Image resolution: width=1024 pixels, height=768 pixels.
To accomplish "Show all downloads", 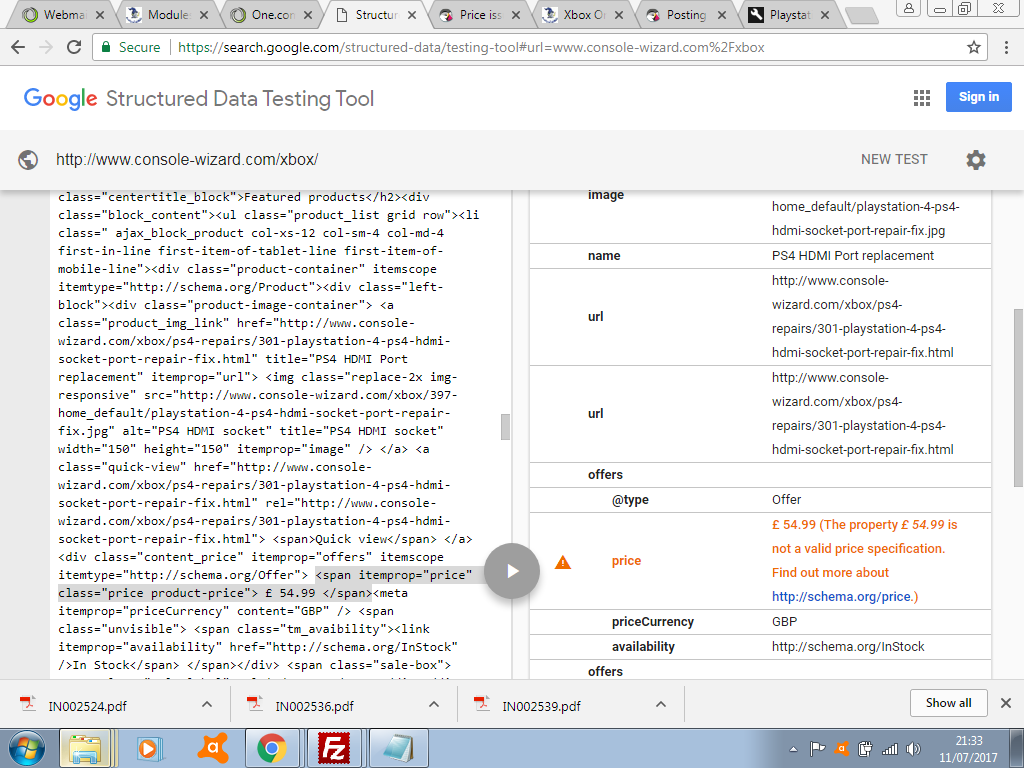I will click(x=948, y=703).
